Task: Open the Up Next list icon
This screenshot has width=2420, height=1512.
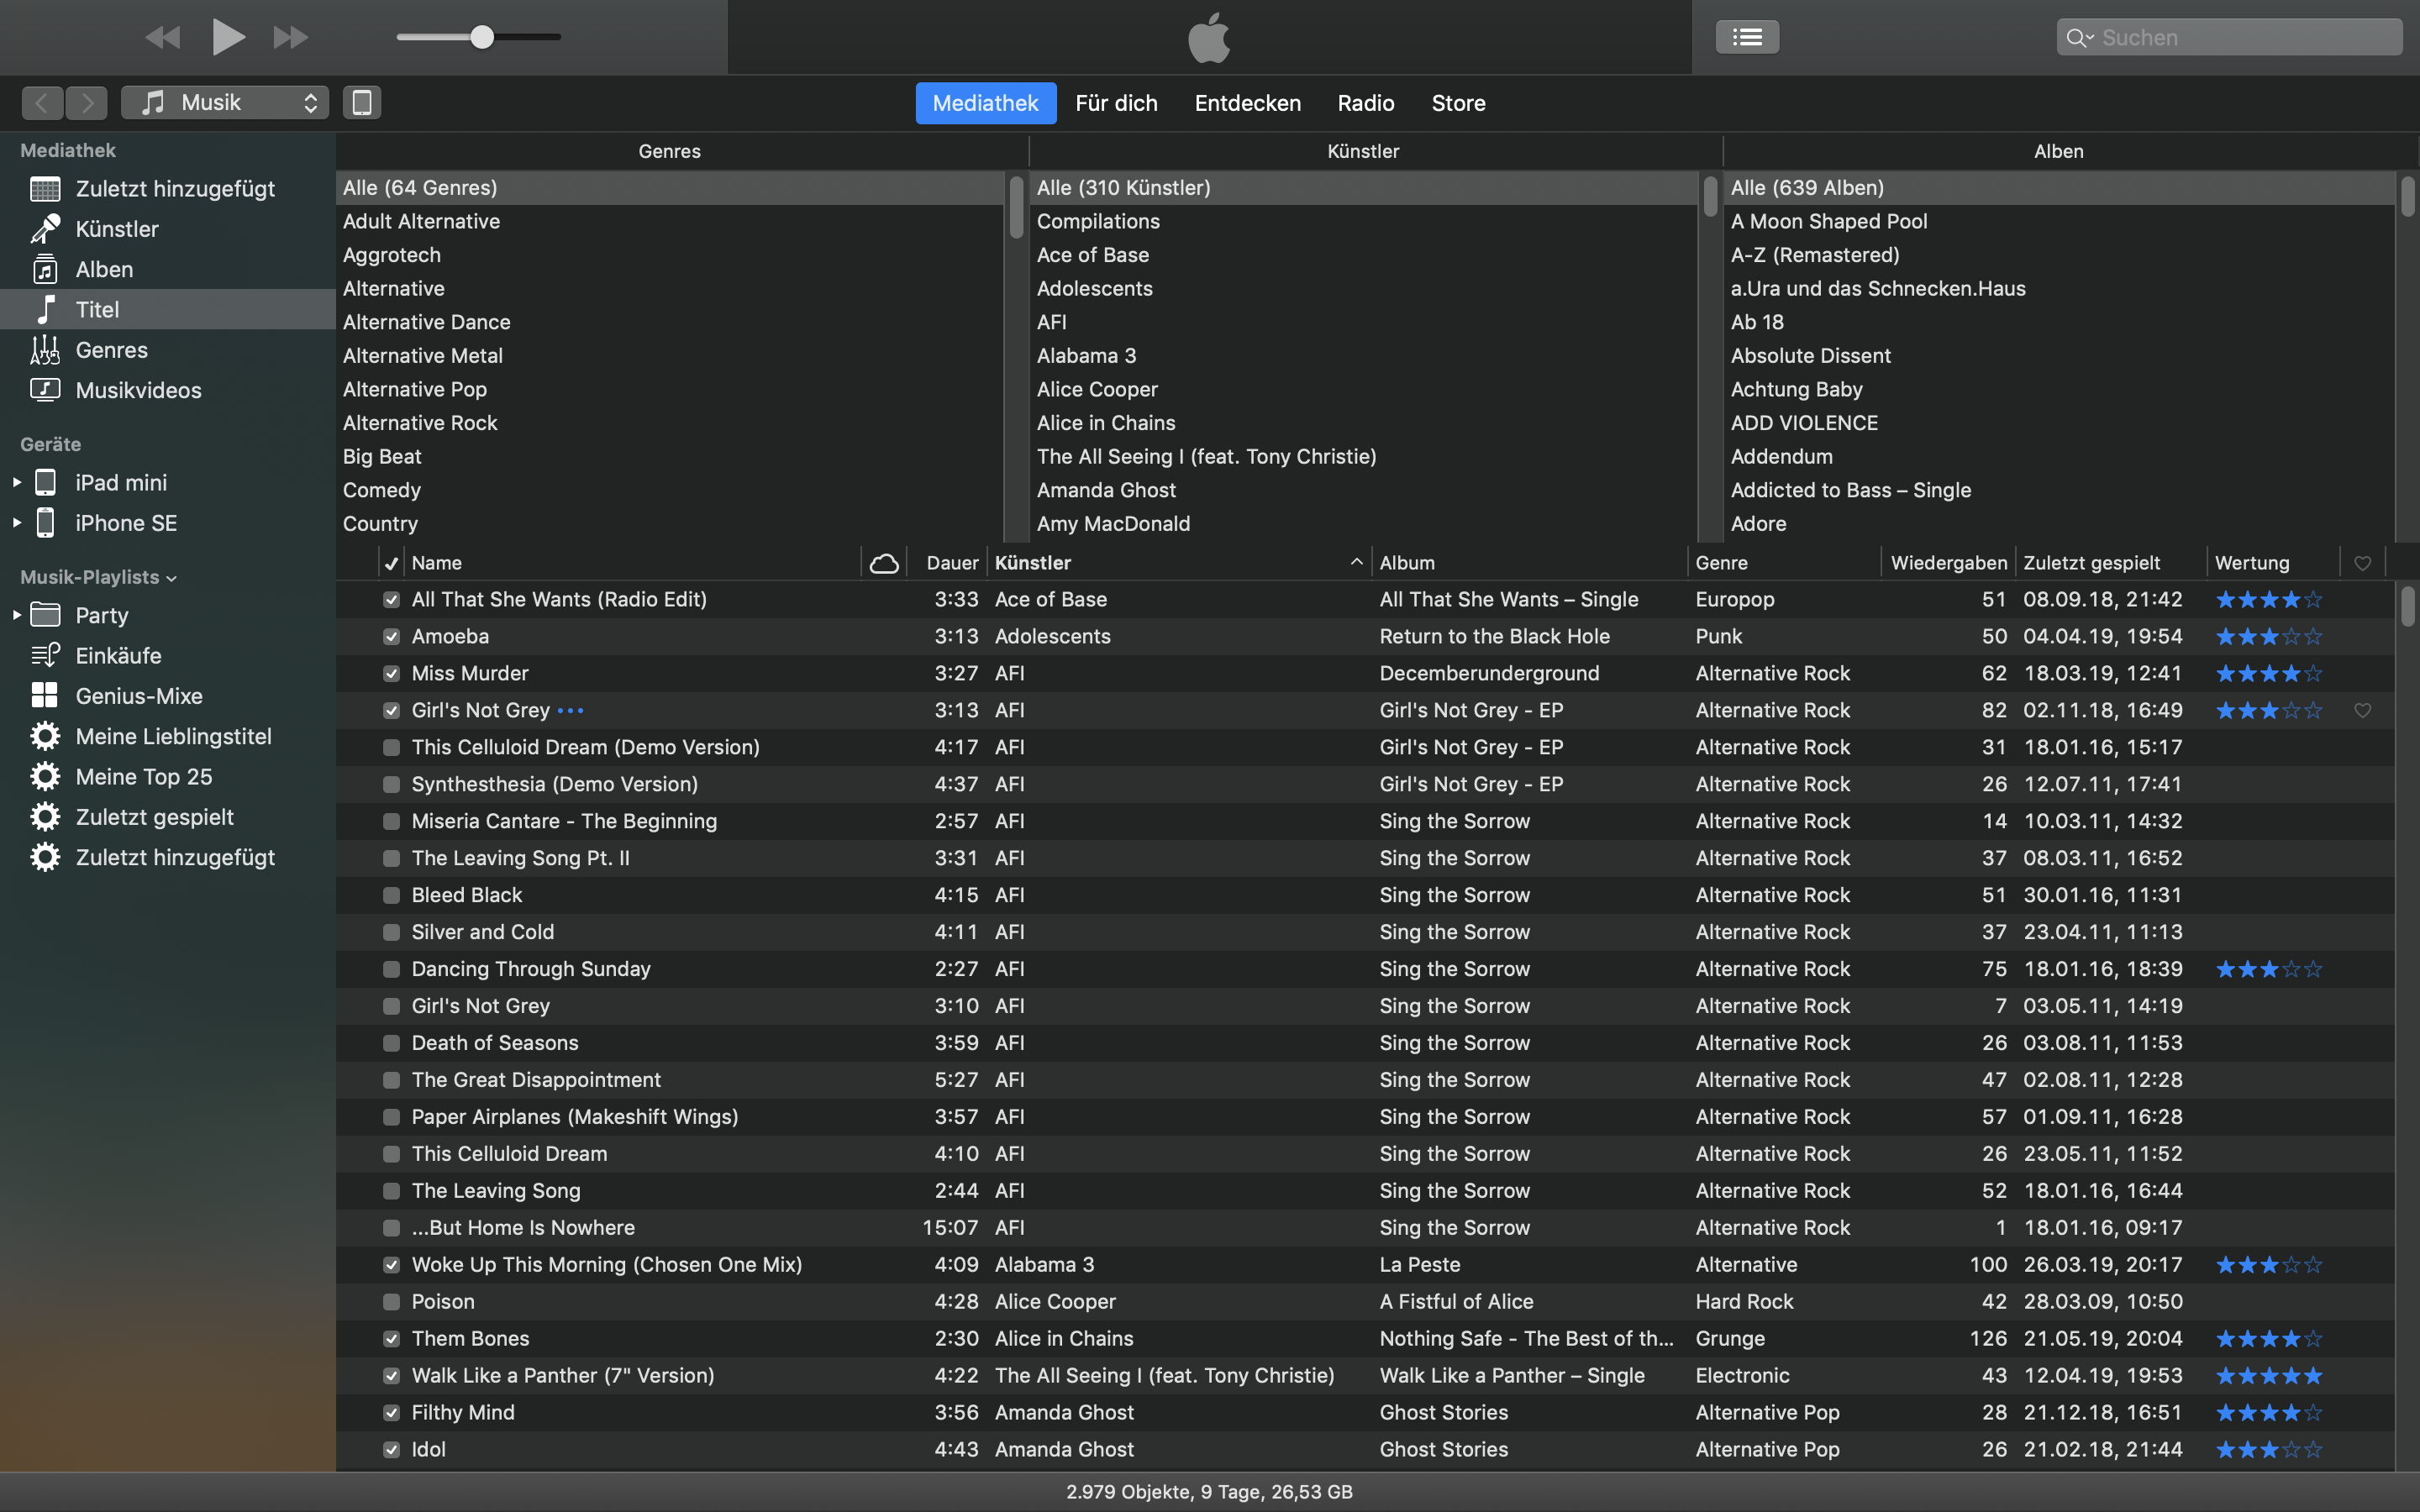Action: [1746, 37]
